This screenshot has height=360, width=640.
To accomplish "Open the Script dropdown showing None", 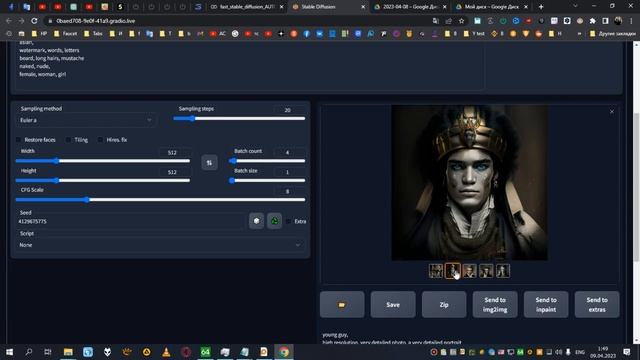I will (160, 245).
